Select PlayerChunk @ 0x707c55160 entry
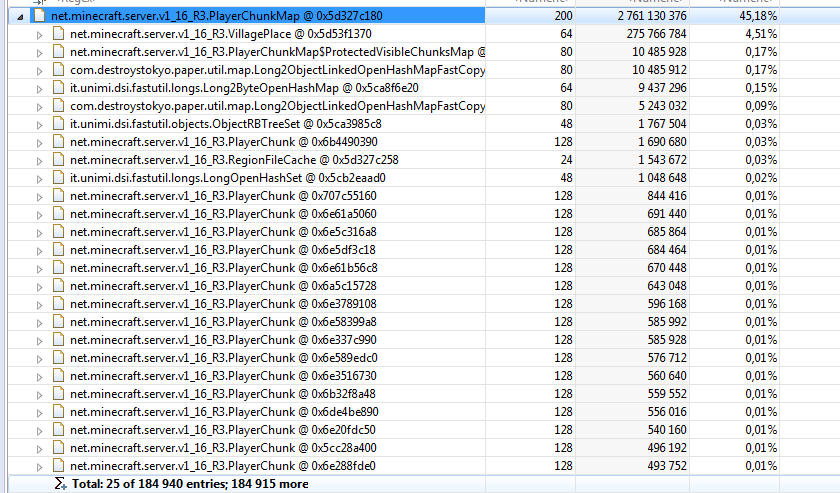840x493 pixels. [x=223, y=196]
